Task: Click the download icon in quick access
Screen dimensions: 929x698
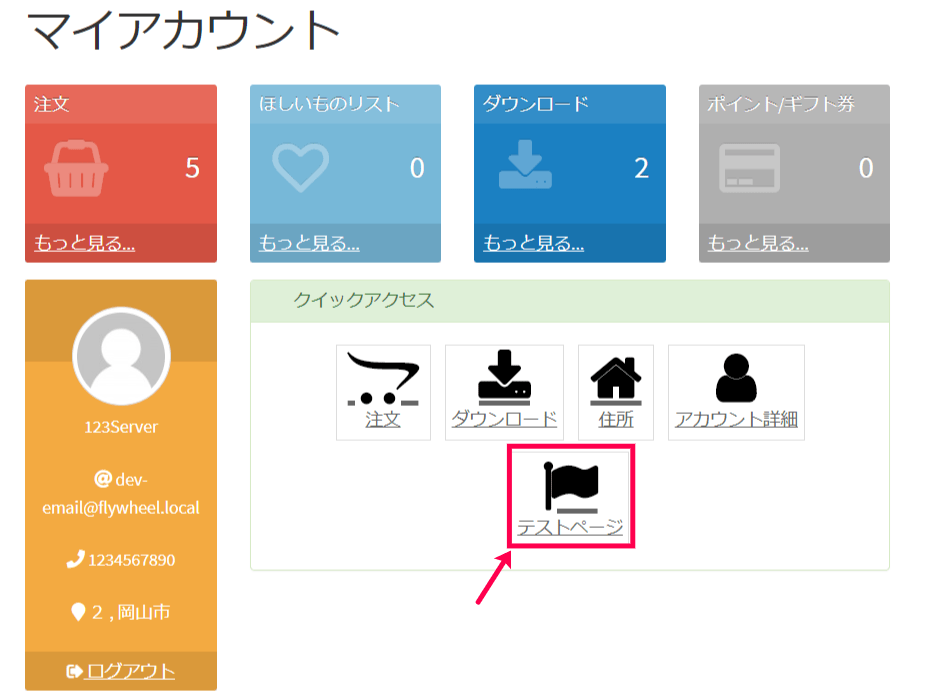Action: (504, 377)
